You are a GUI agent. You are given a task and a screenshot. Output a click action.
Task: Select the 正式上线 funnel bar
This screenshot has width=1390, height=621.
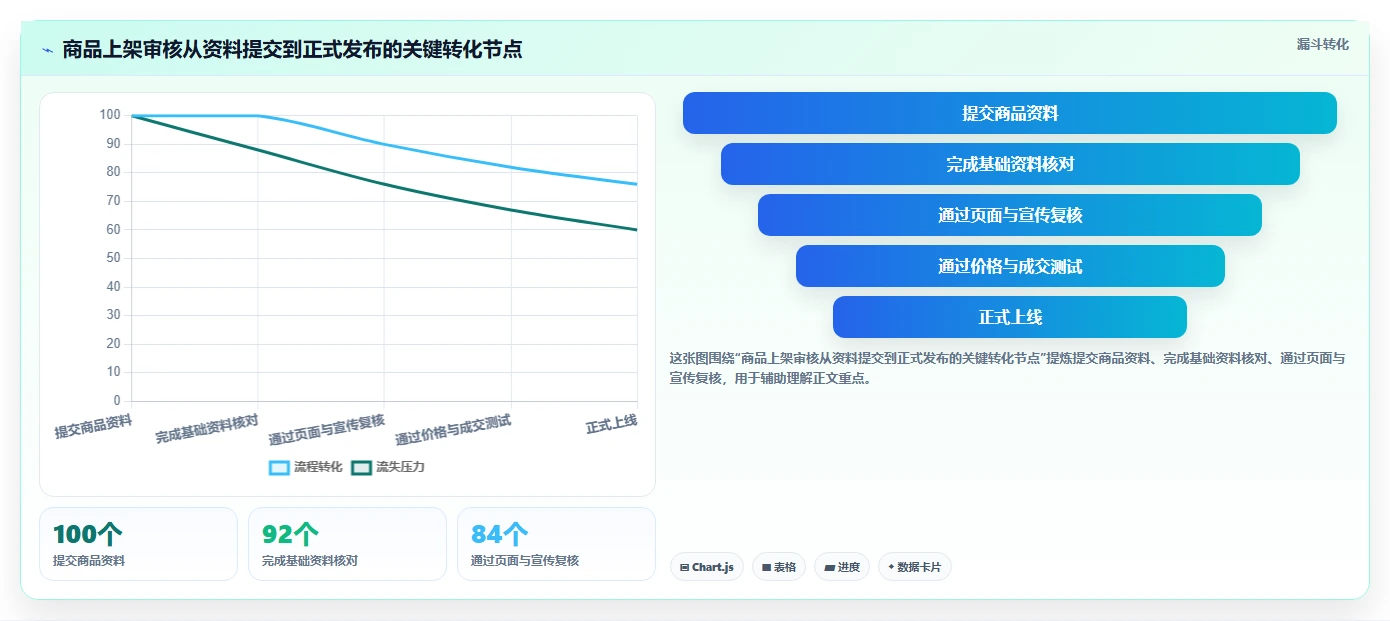tap(1010, 317)
